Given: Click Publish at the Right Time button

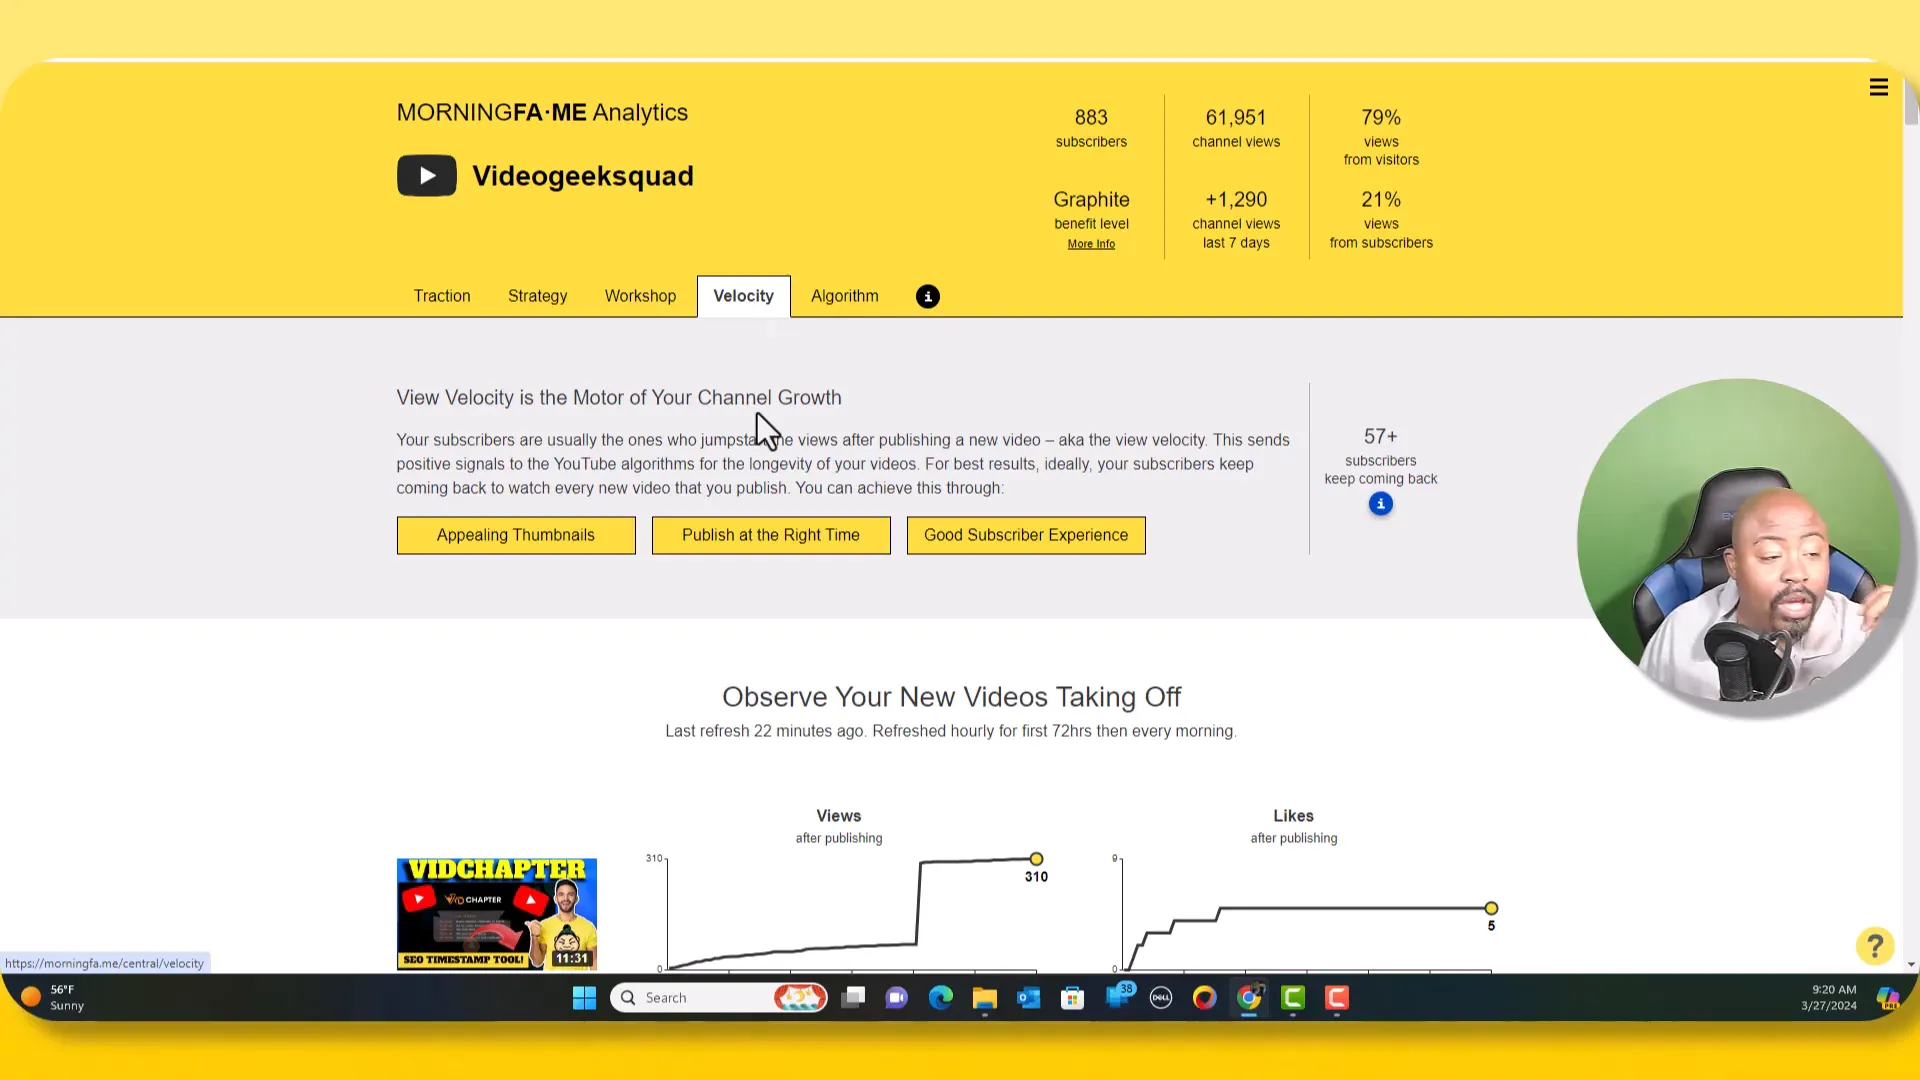Looking at the screenshot, I should tap(771, 535).
